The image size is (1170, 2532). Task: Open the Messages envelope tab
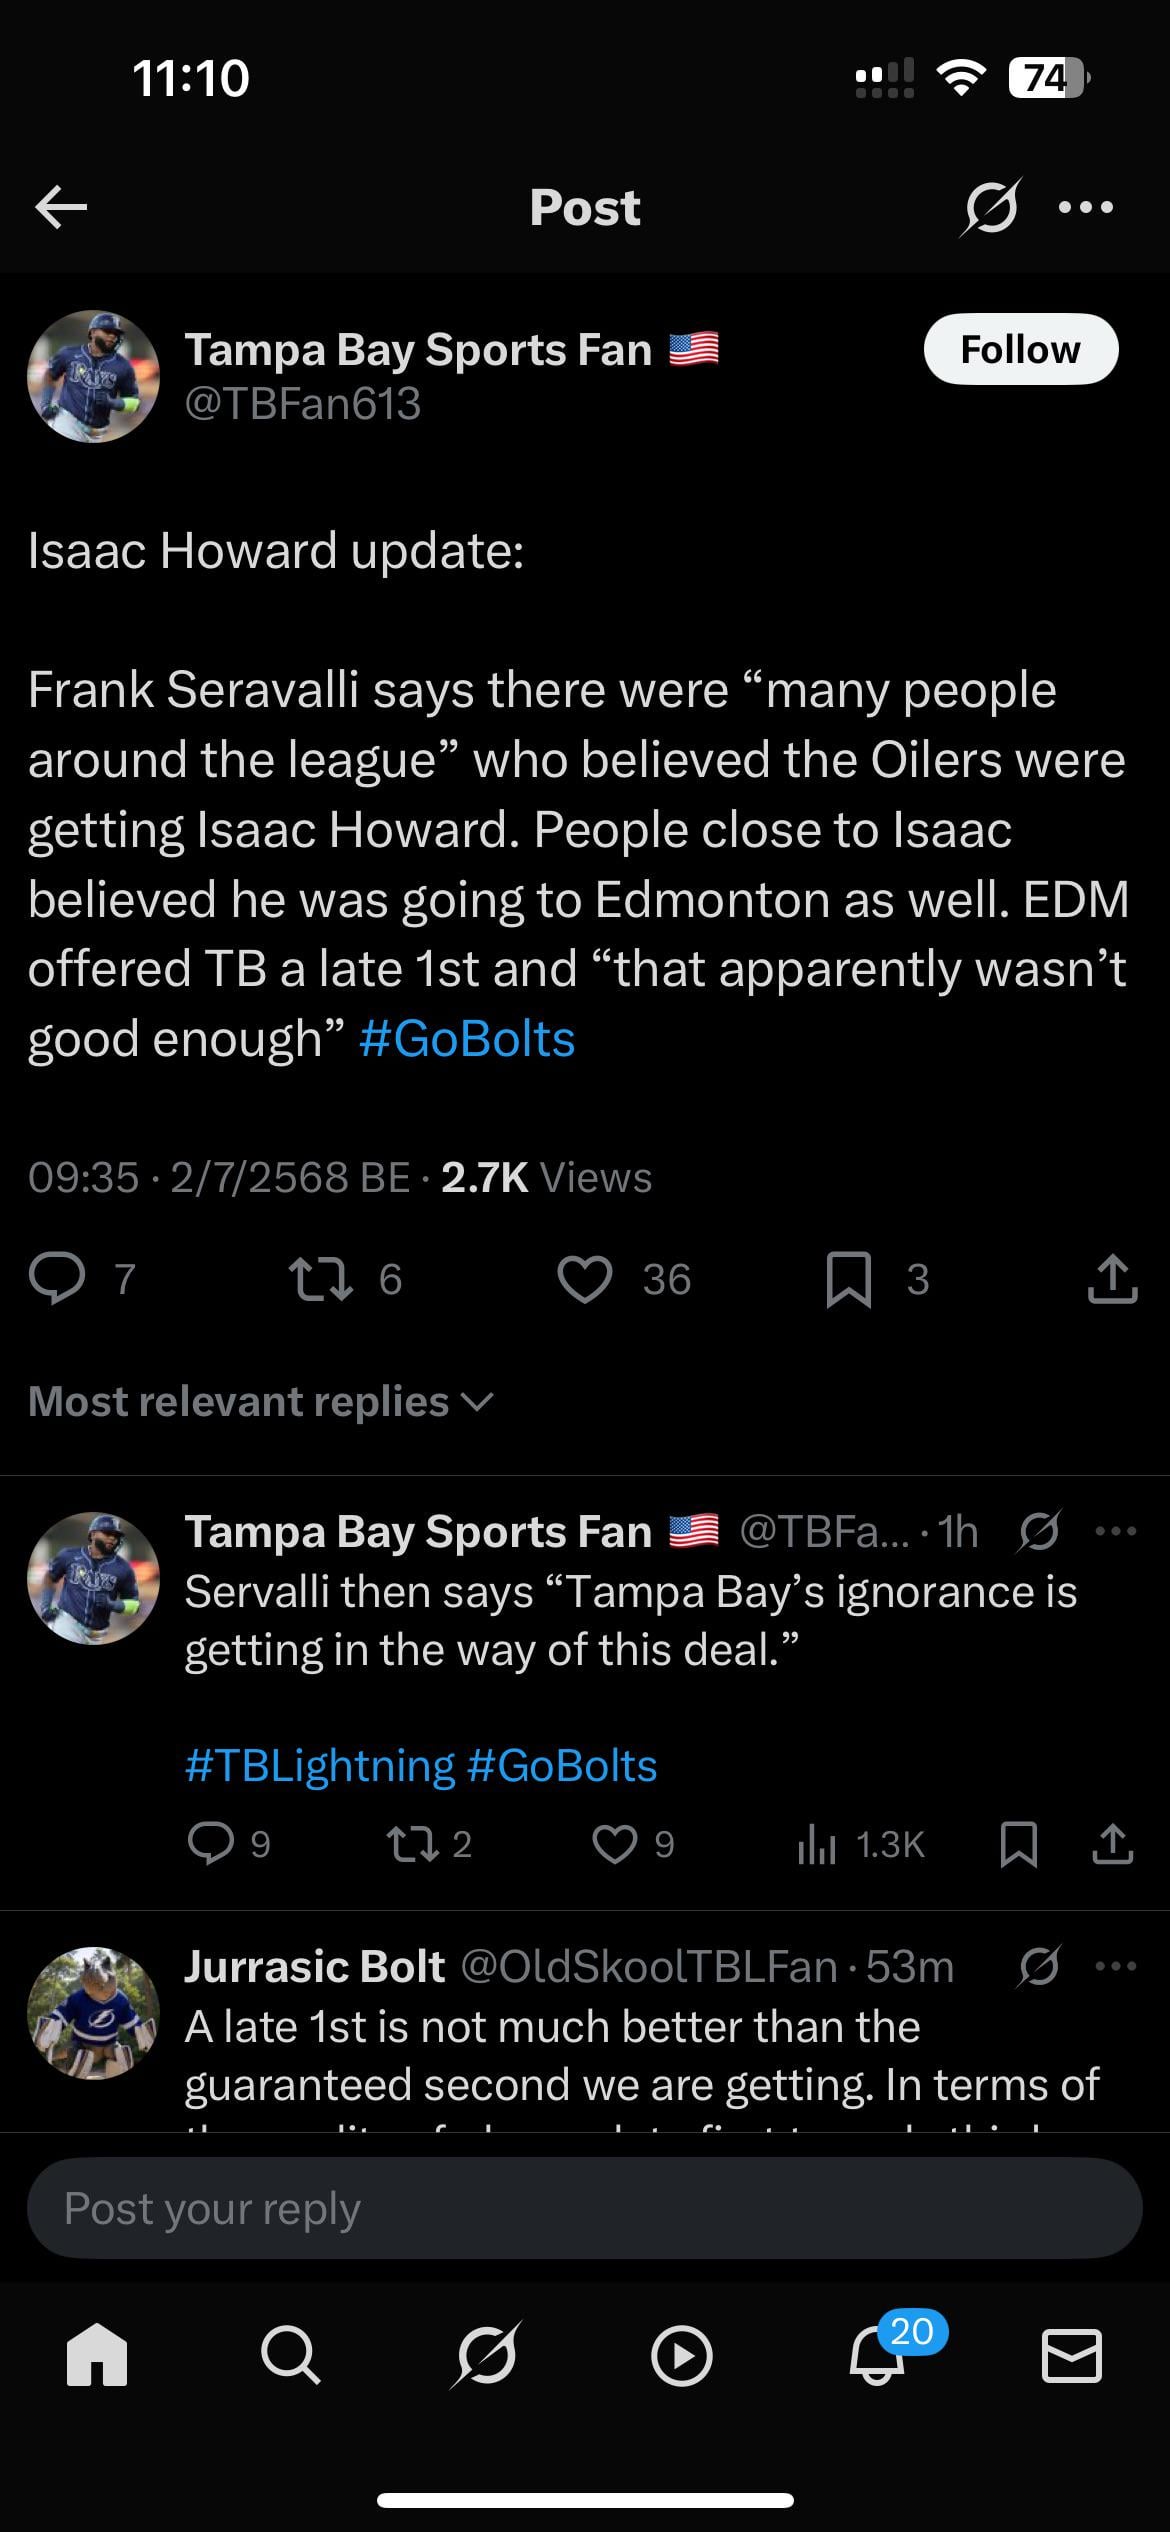1072,2357
